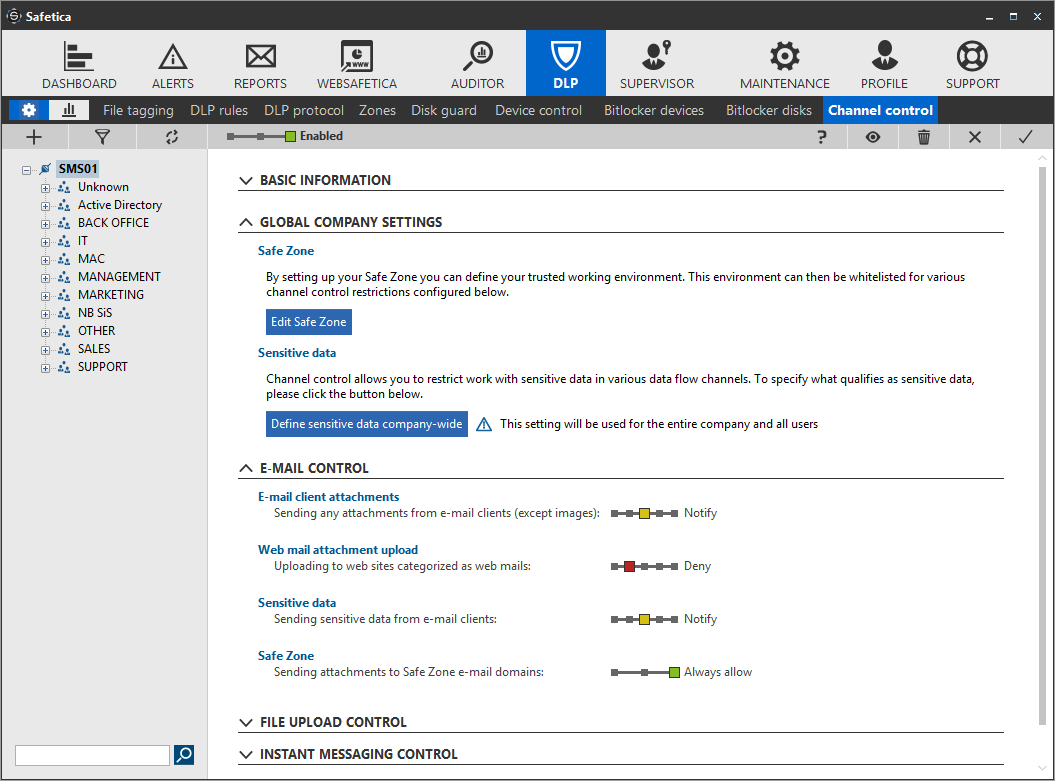
Task: Click the vertical scrollbar in settings panel
Action: click(1042, 444)
